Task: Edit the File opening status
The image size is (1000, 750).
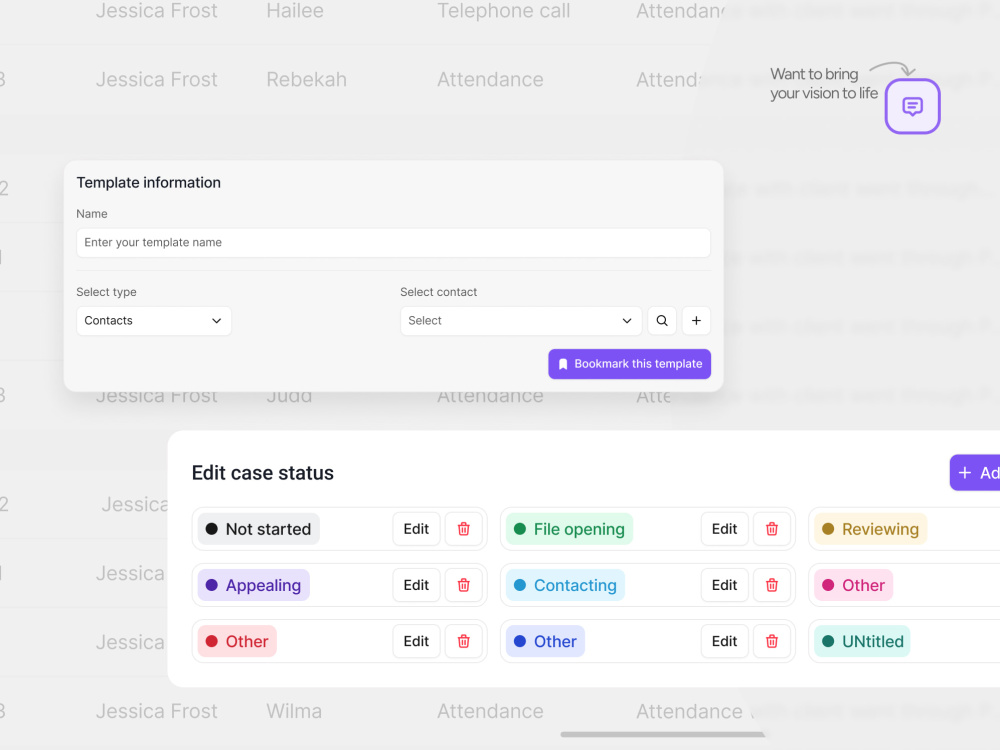Action: coord(724,529)
